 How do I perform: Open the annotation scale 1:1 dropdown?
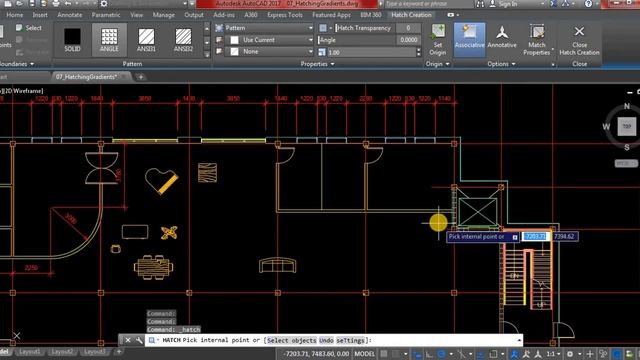[553, 354]
